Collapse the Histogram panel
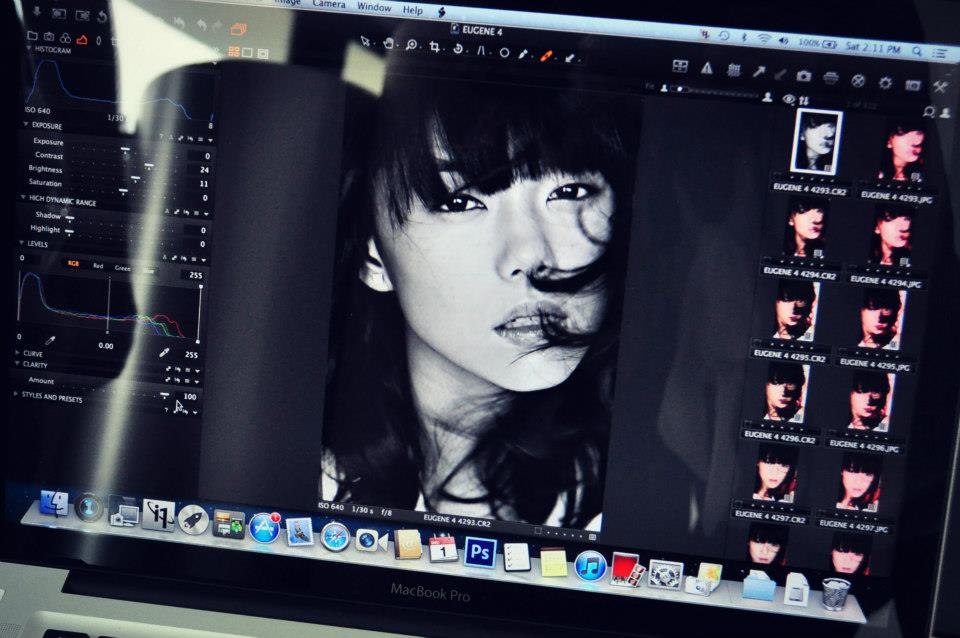This screenshot has width=960, height=638. tap(29, 48)
